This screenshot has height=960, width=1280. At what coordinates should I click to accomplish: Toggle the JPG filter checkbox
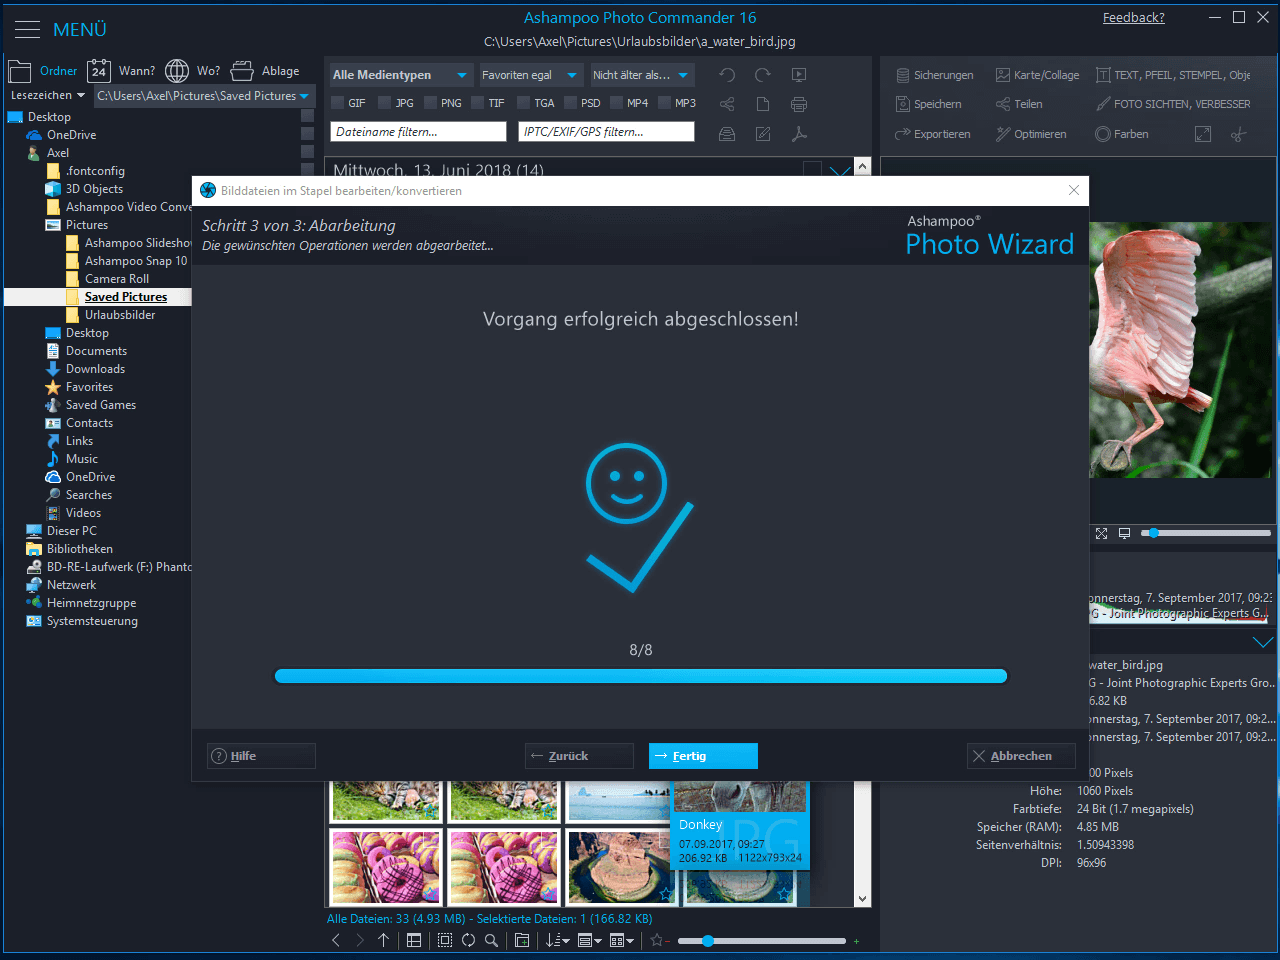pos(385,103)
